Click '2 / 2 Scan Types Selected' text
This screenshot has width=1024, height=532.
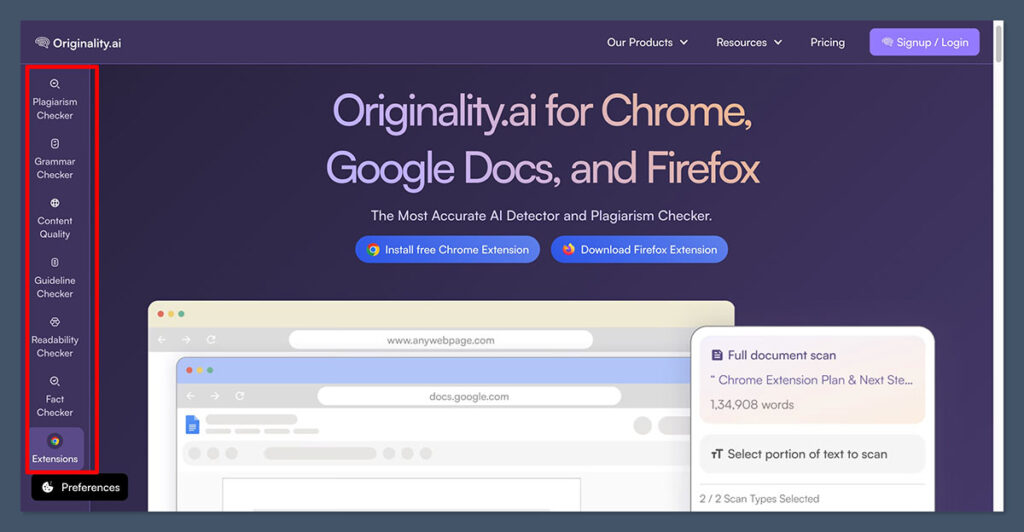click(x=759, y=499)
